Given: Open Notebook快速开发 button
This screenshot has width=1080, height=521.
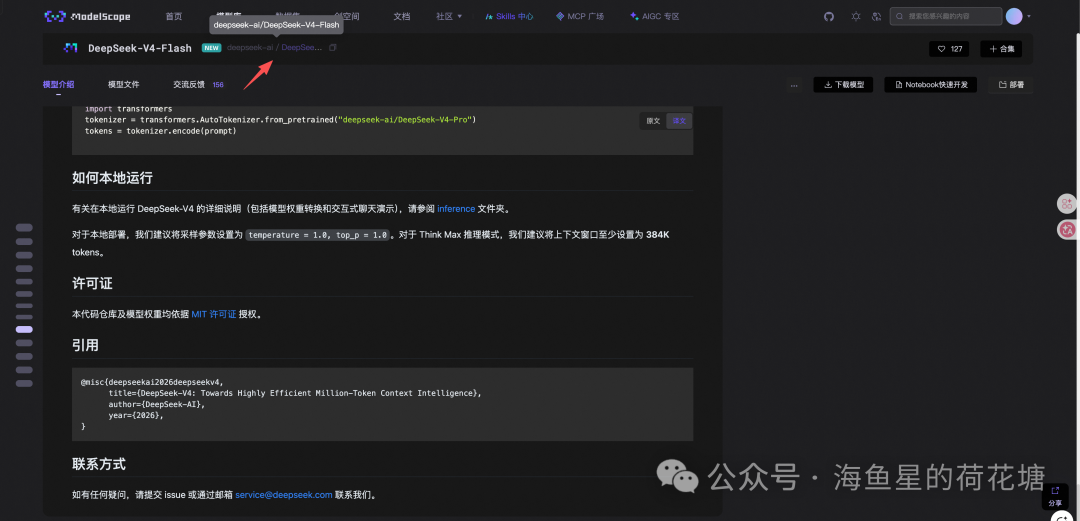Looking at the screenshot, I should coord(931,85).
